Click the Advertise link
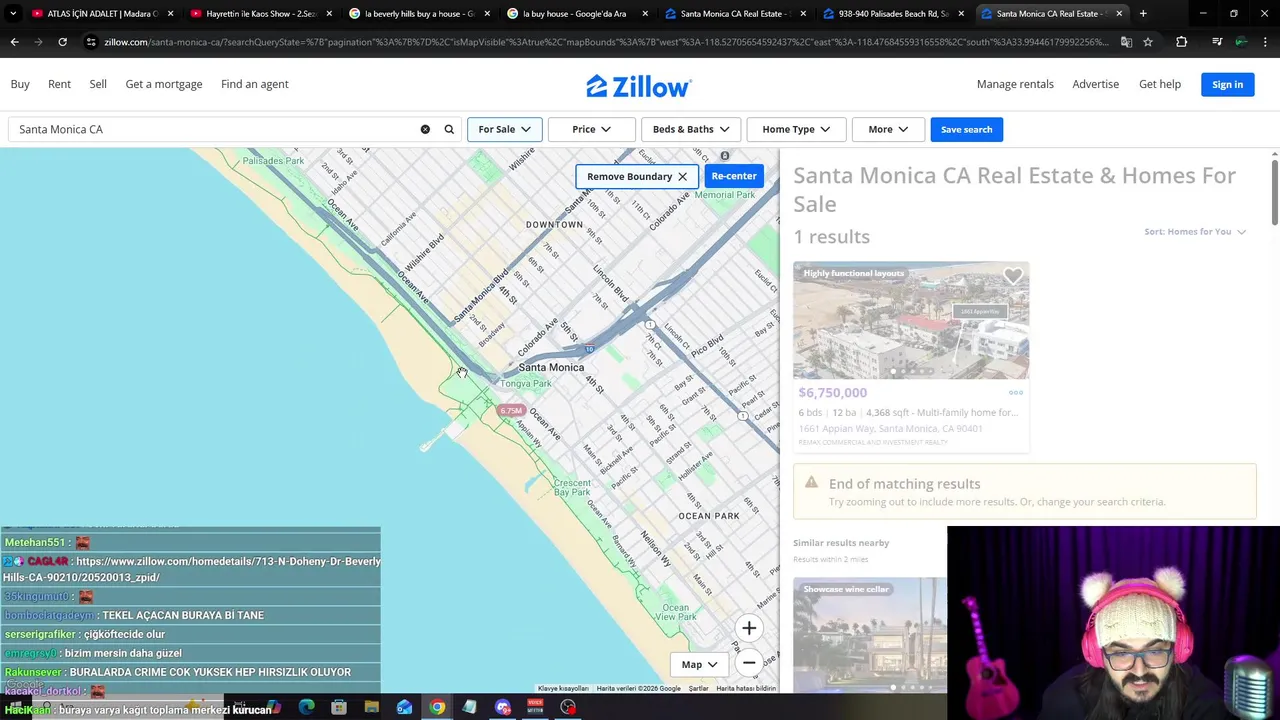Viewport: 1280px width, 720px height. tap(1095, 84)
